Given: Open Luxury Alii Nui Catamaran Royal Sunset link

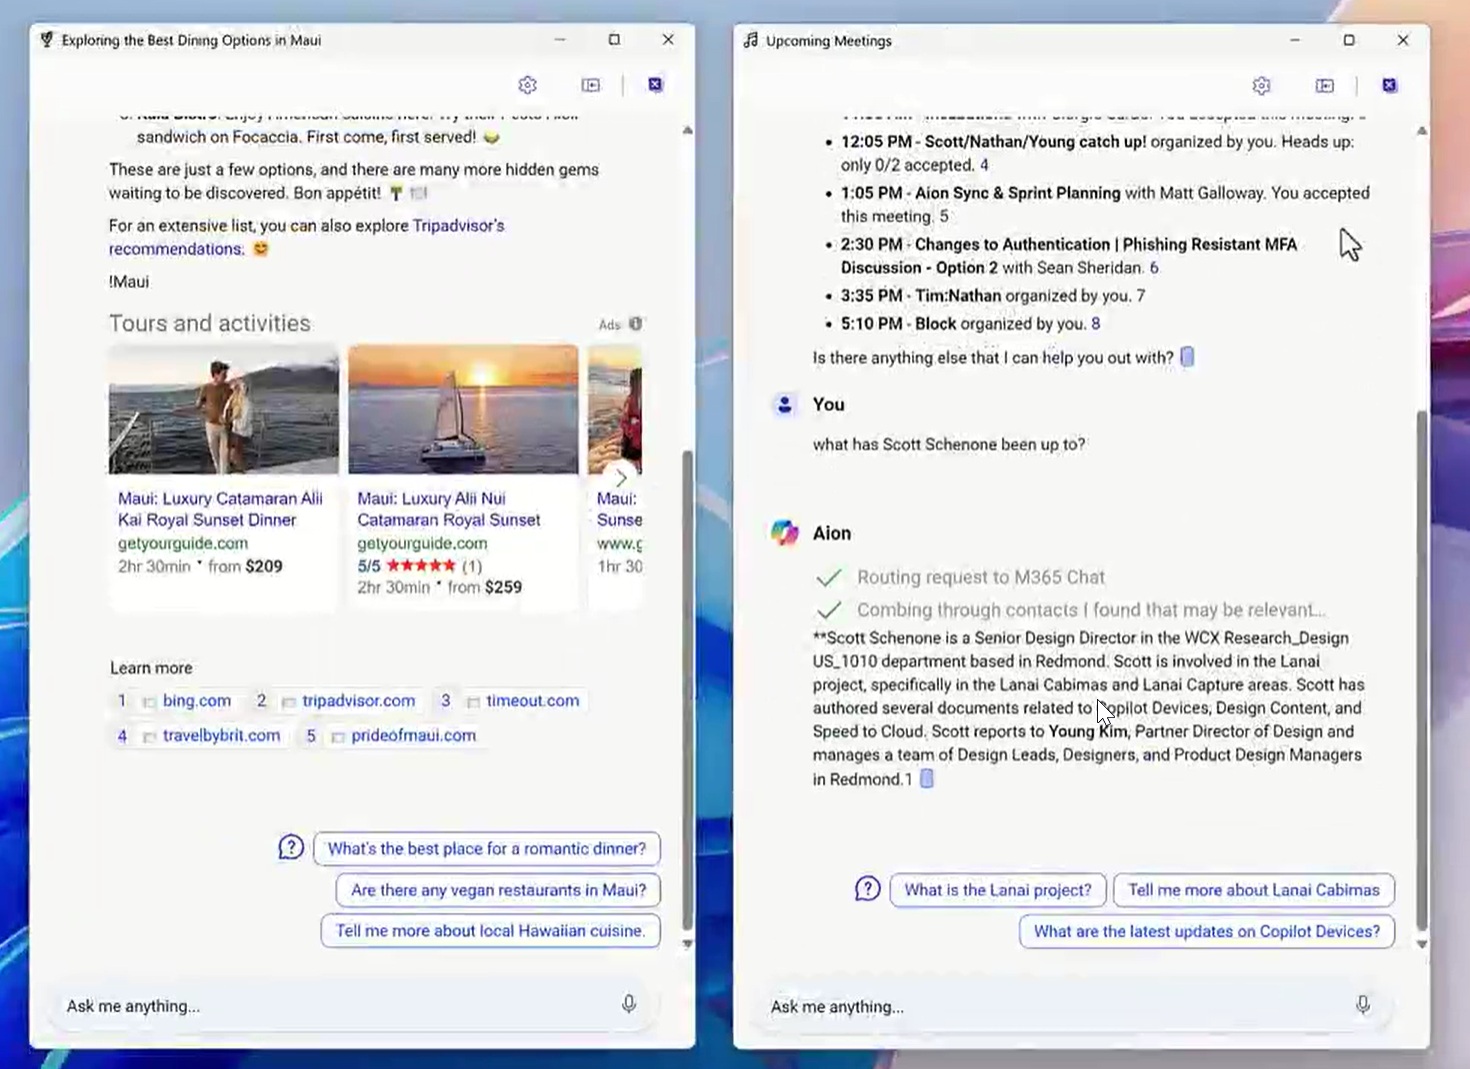Looking at the screenshot, I should [x=449, y=509].
